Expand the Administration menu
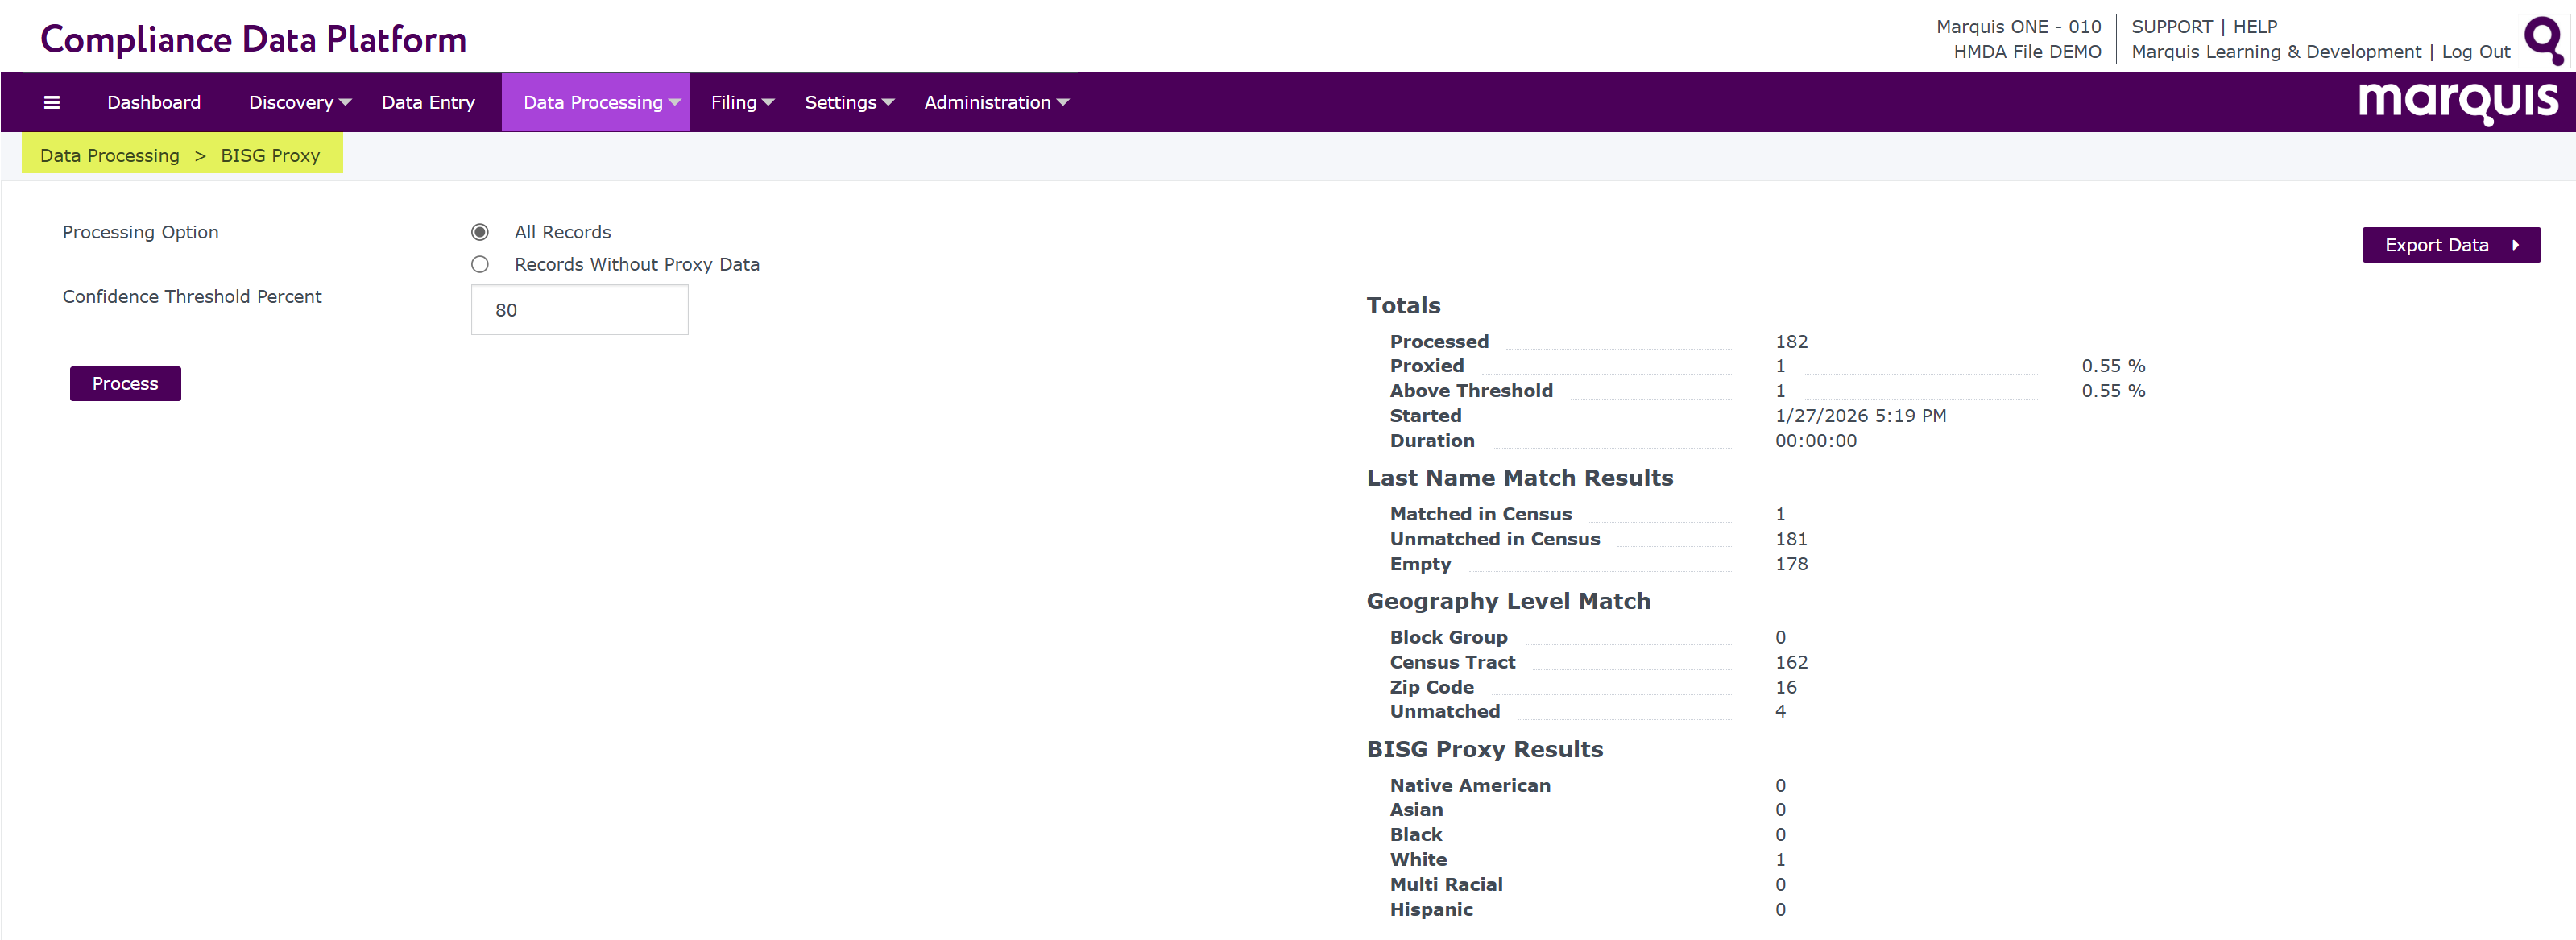This screenshot has height=940, width=2576. click(x=995, y=102)
